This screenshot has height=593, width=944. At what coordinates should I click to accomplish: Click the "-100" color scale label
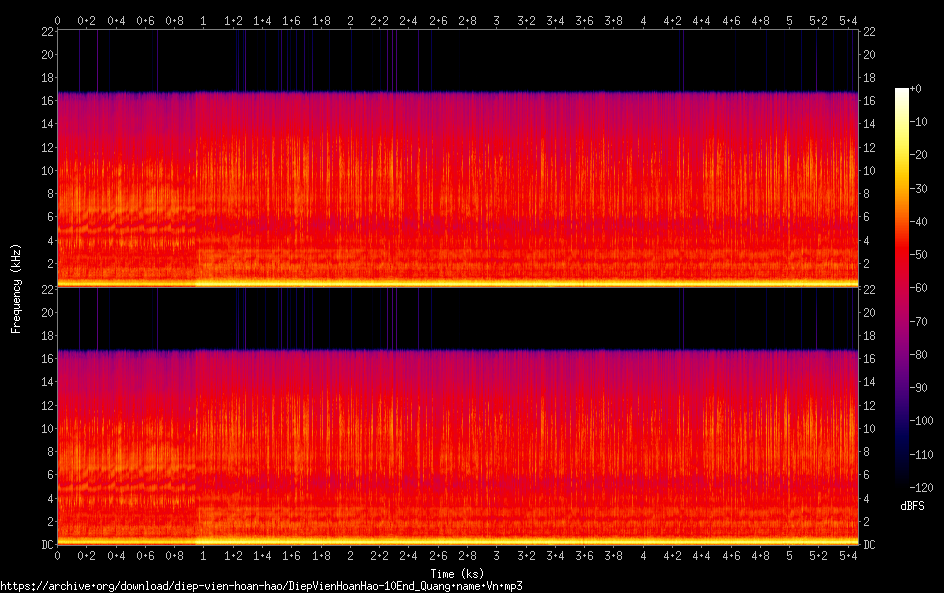coord(921,421)
